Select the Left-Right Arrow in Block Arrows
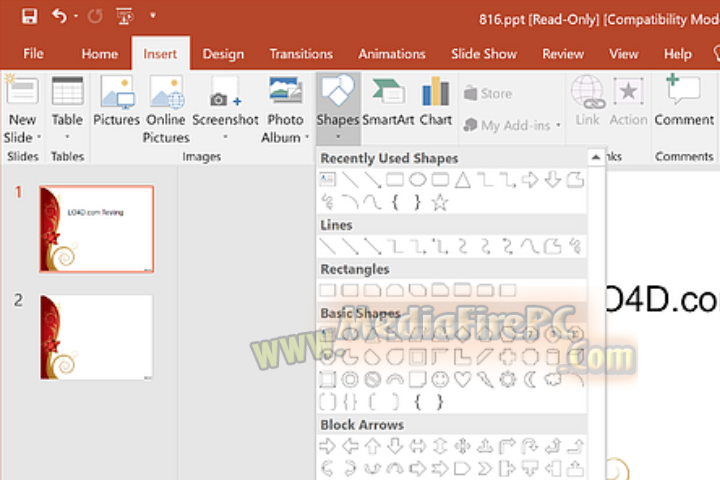 [x=417, y=446]
